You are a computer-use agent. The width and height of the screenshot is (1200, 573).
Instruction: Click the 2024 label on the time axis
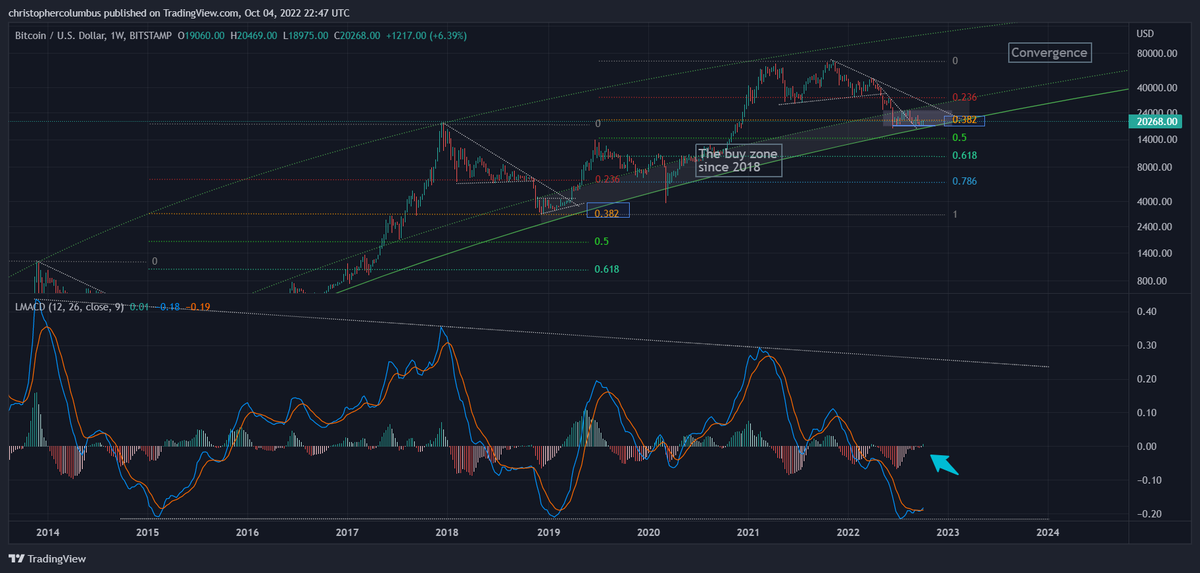[x=1048, y=533]
